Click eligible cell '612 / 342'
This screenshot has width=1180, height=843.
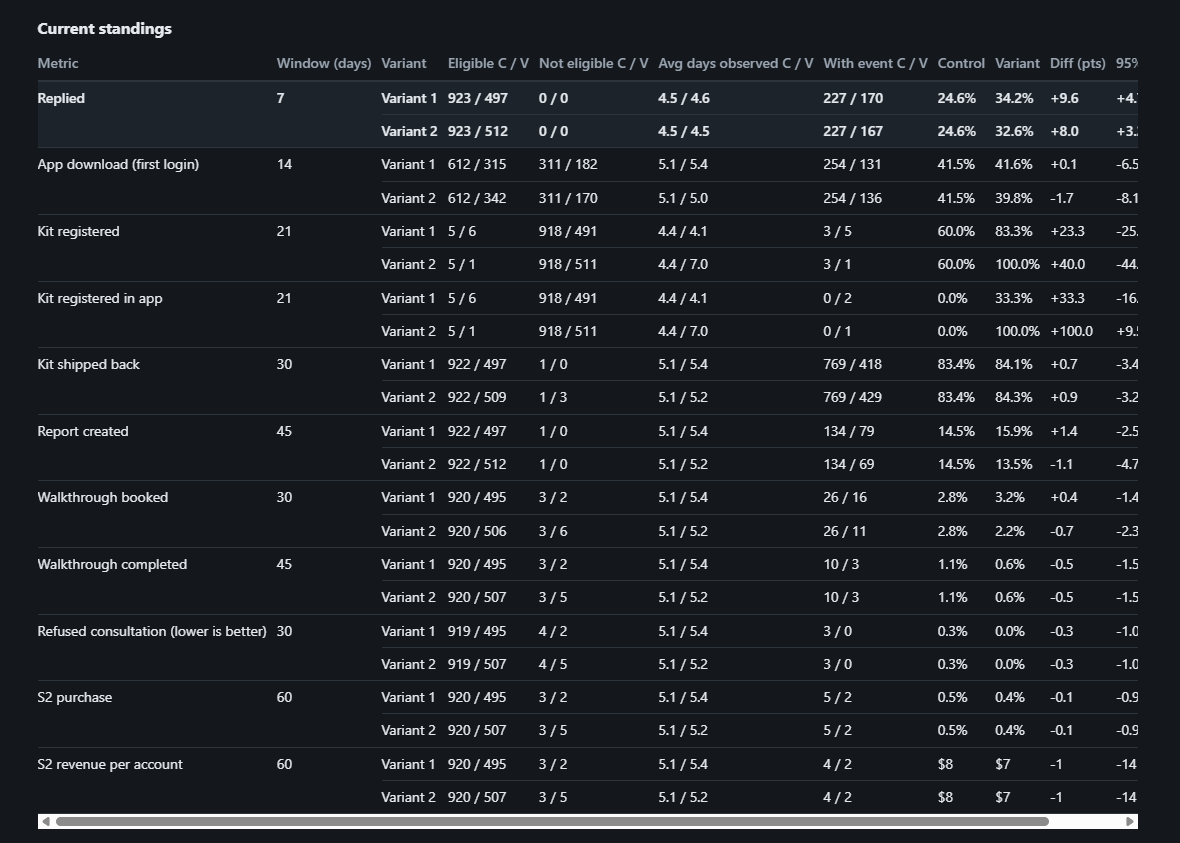tap(477, 198)
